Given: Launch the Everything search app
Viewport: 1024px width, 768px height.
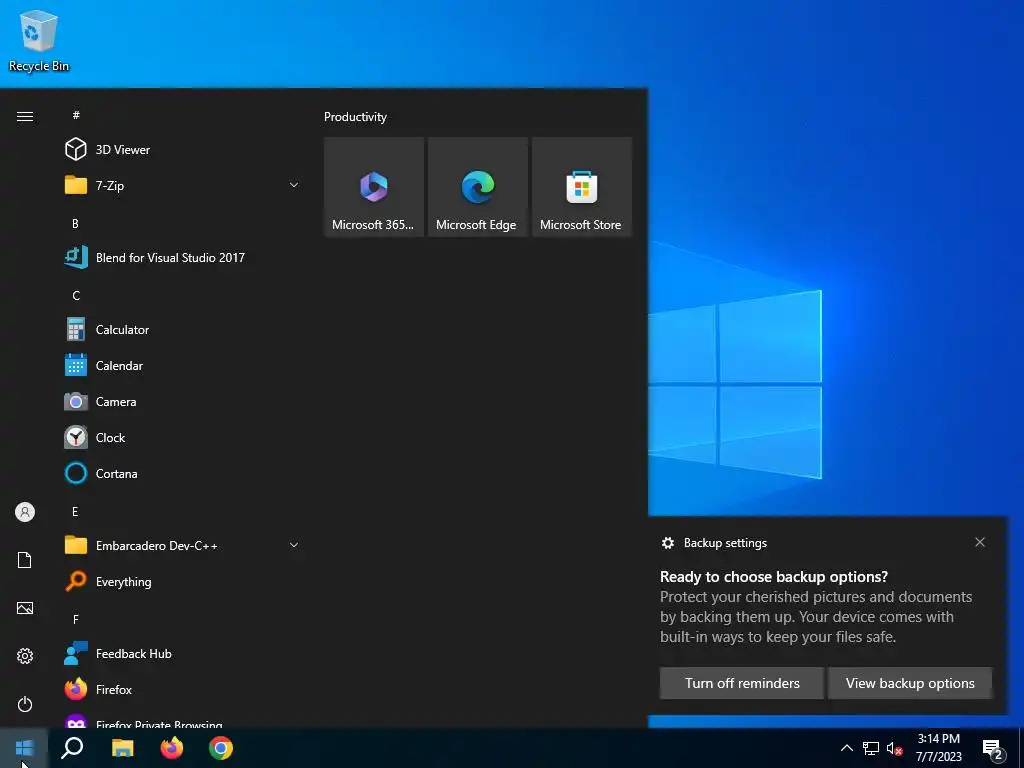Looking at the screenshot, I should [182, 581].
